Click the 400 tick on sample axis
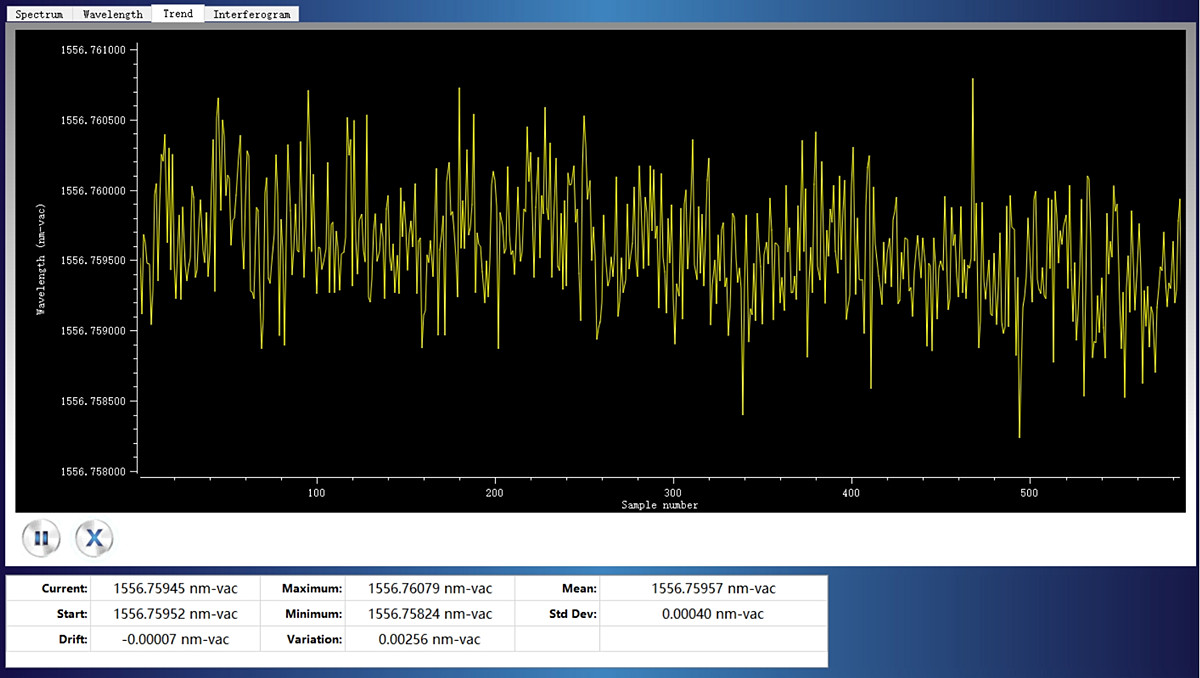Screen dimensions: 1200x678 [852, 493]
